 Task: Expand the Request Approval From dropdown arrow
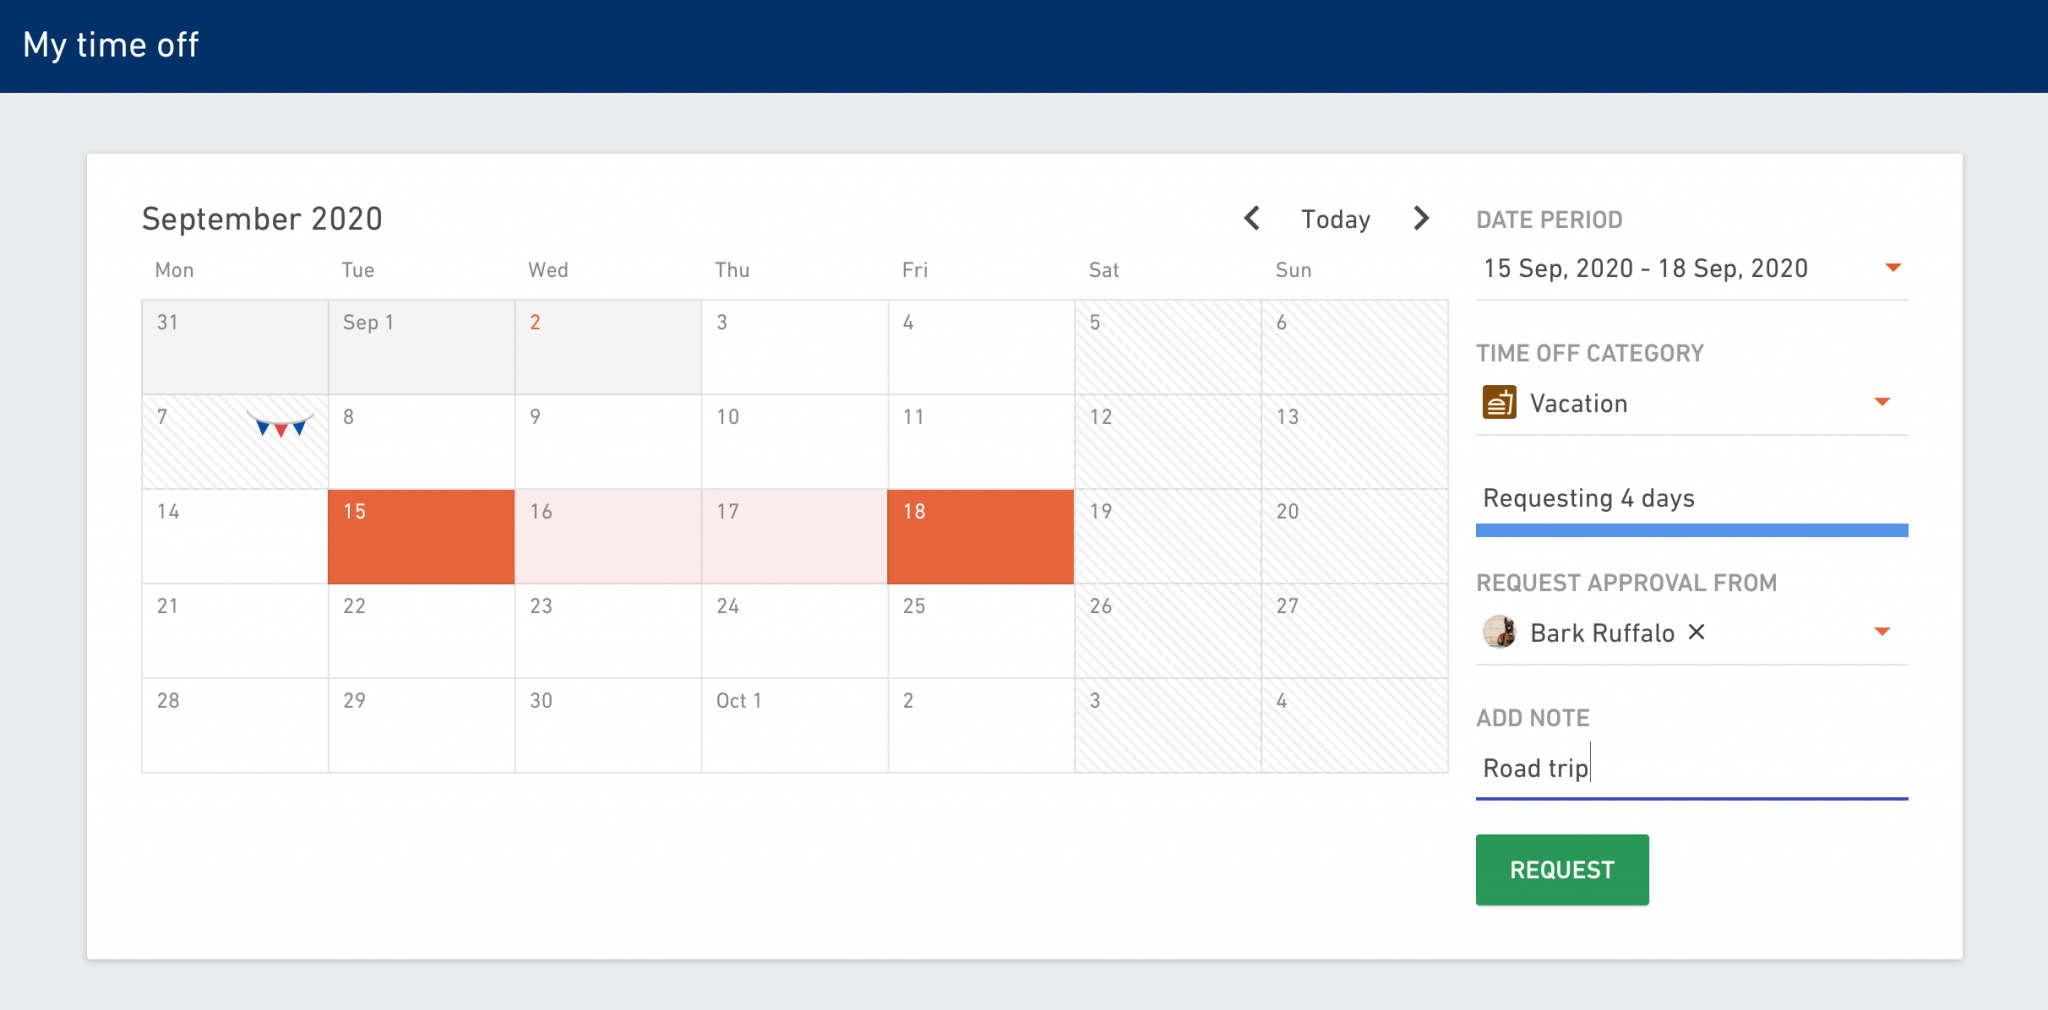click(x=1882, y=632)
